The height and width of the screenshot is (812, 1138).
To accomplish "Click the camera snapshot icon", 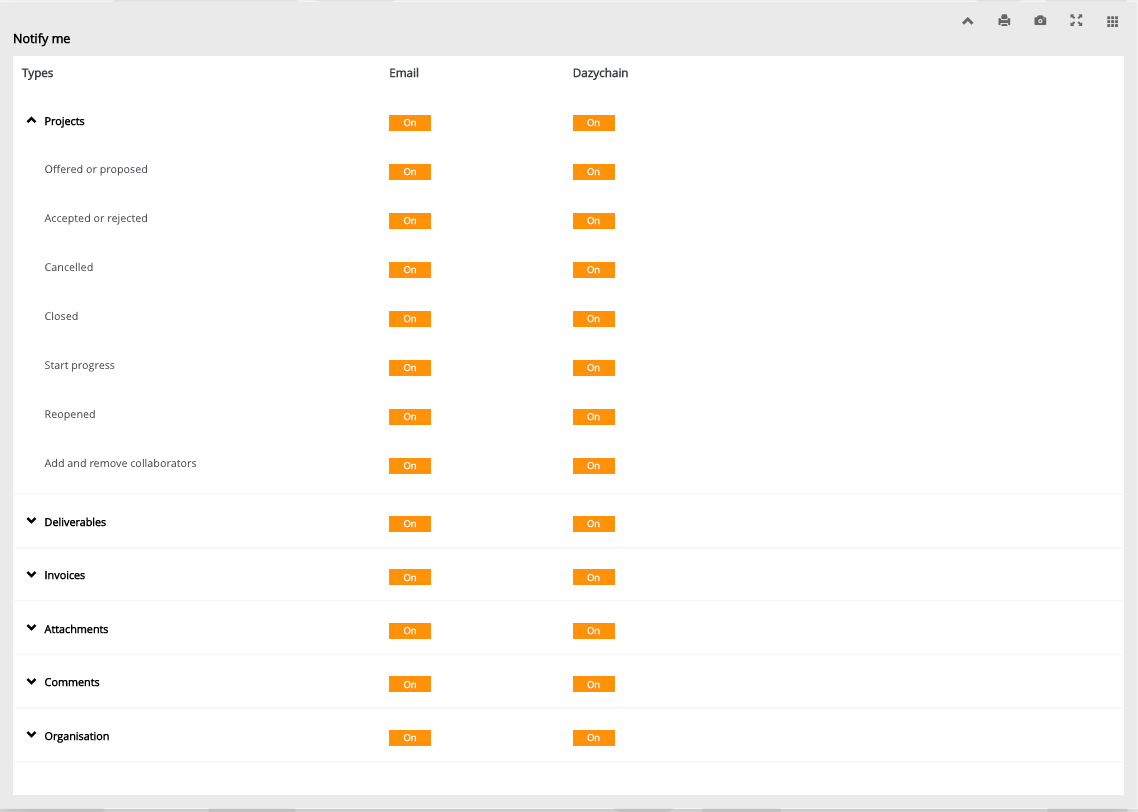I will click(x=1040, y=21).
